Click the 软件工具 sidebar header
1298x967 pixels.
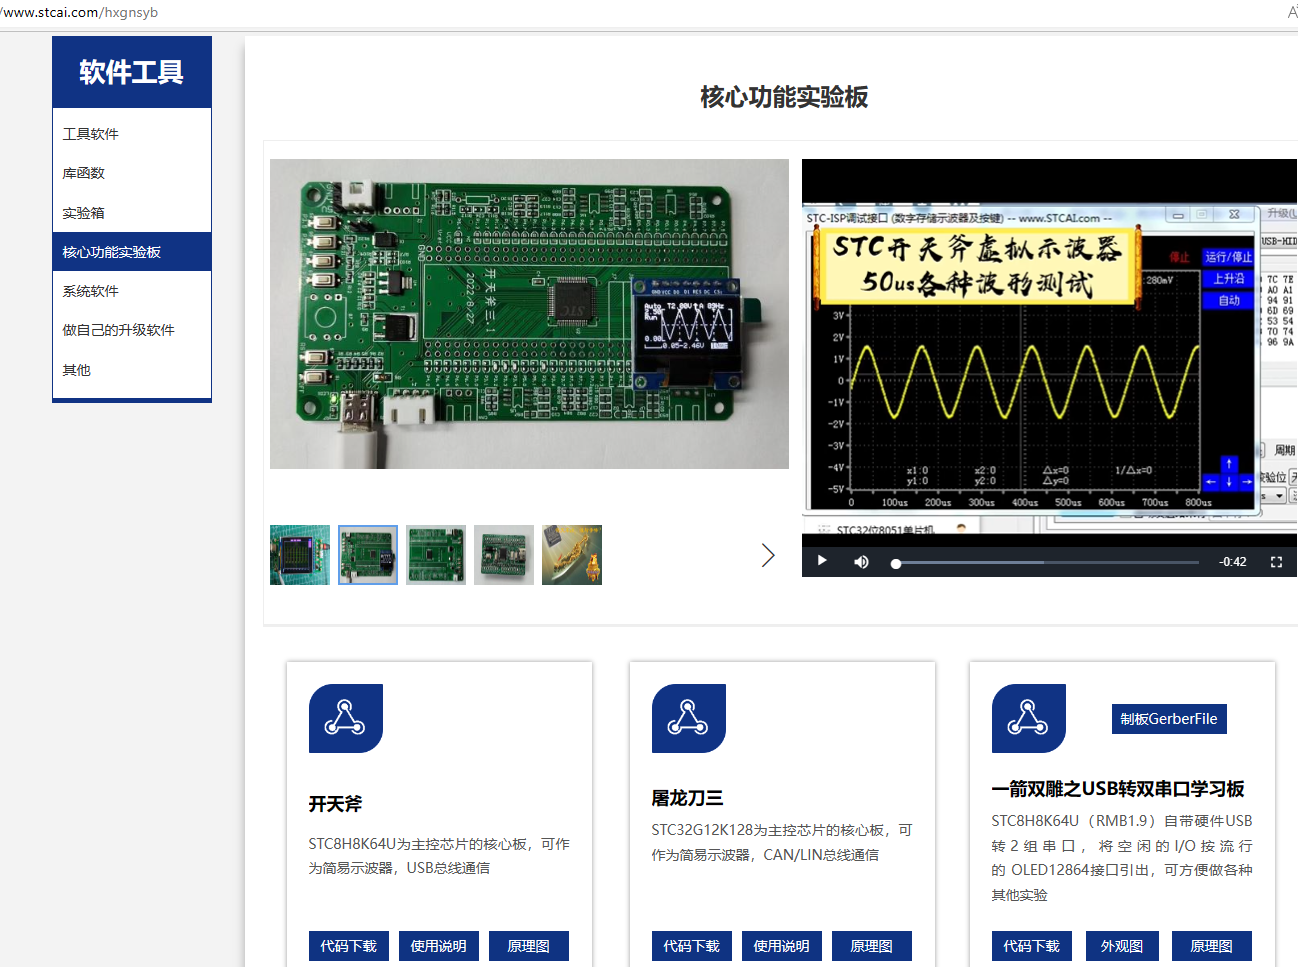(132, 72)
